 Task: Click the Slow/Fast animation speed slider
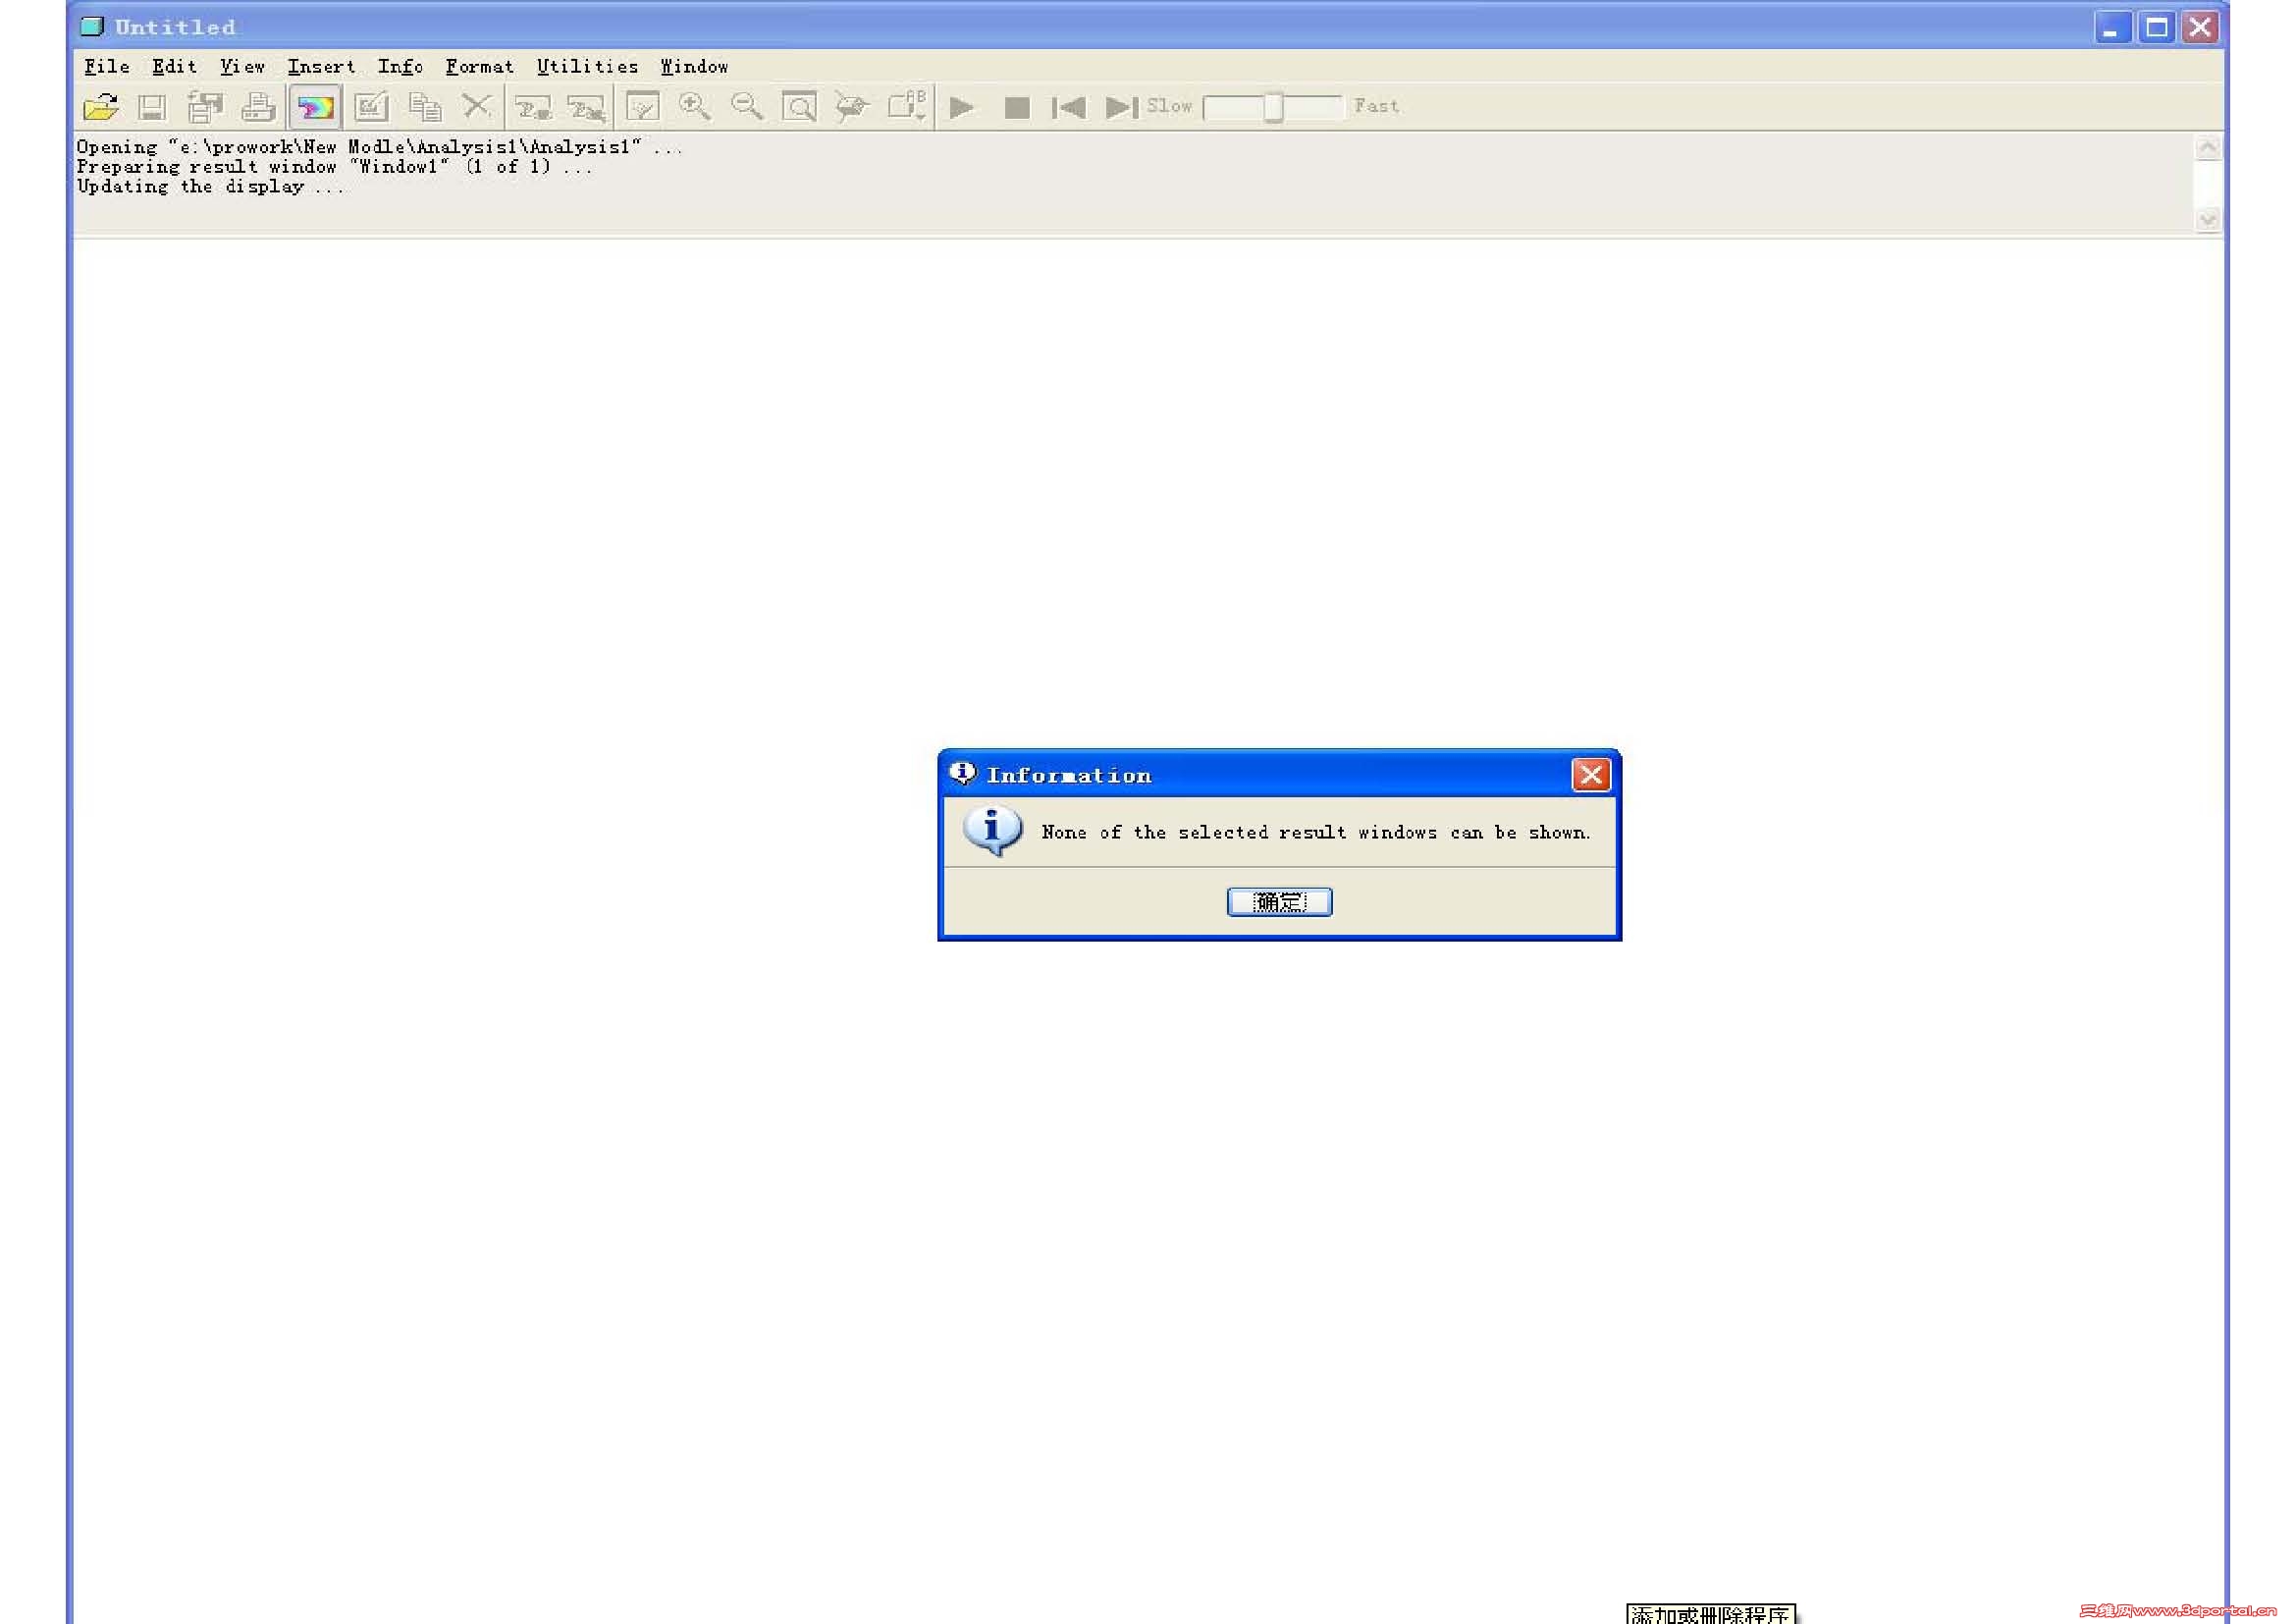coord(1272,107)
